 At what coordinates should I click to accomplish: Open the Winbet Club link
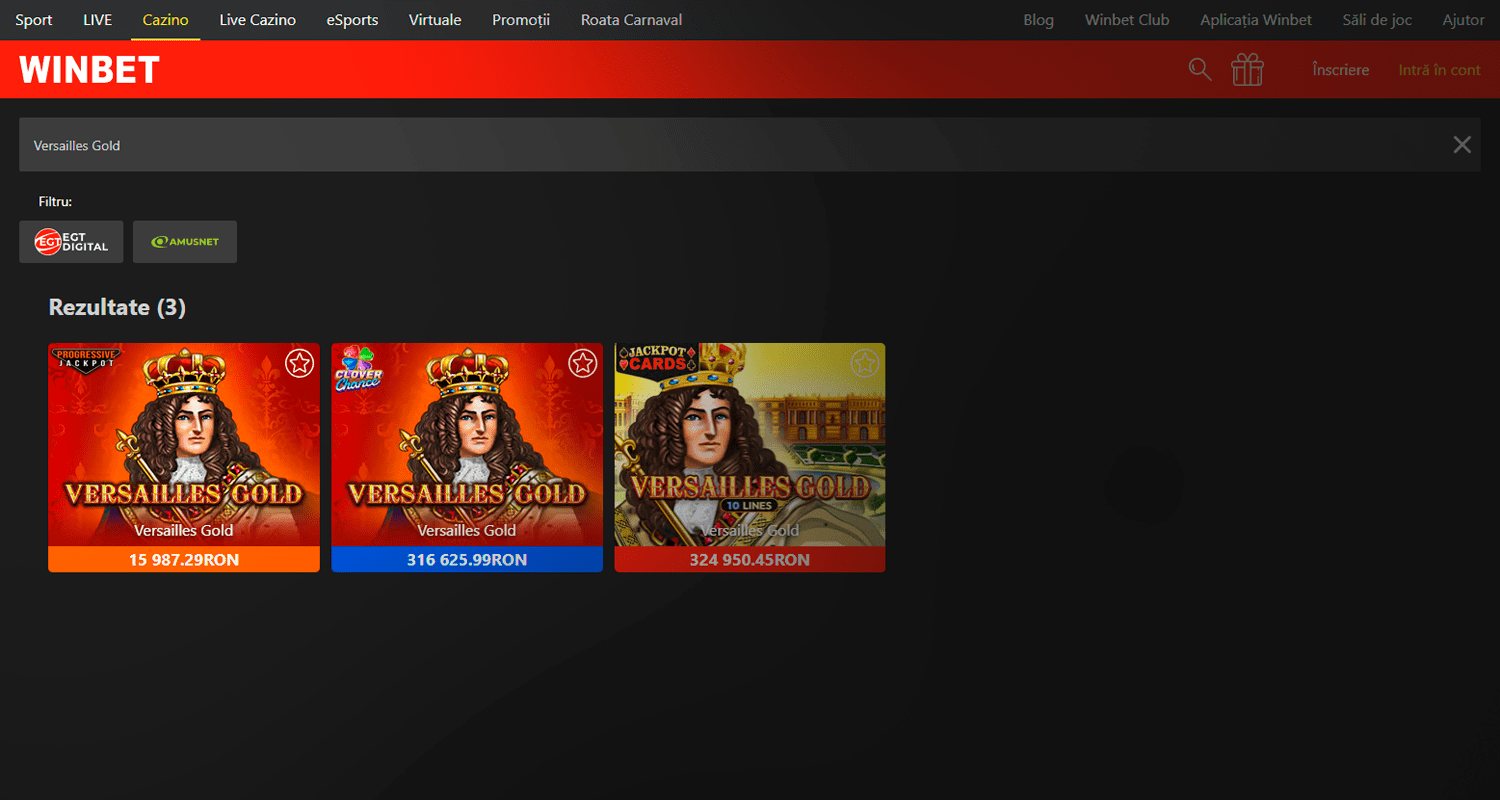(1126, 20)
